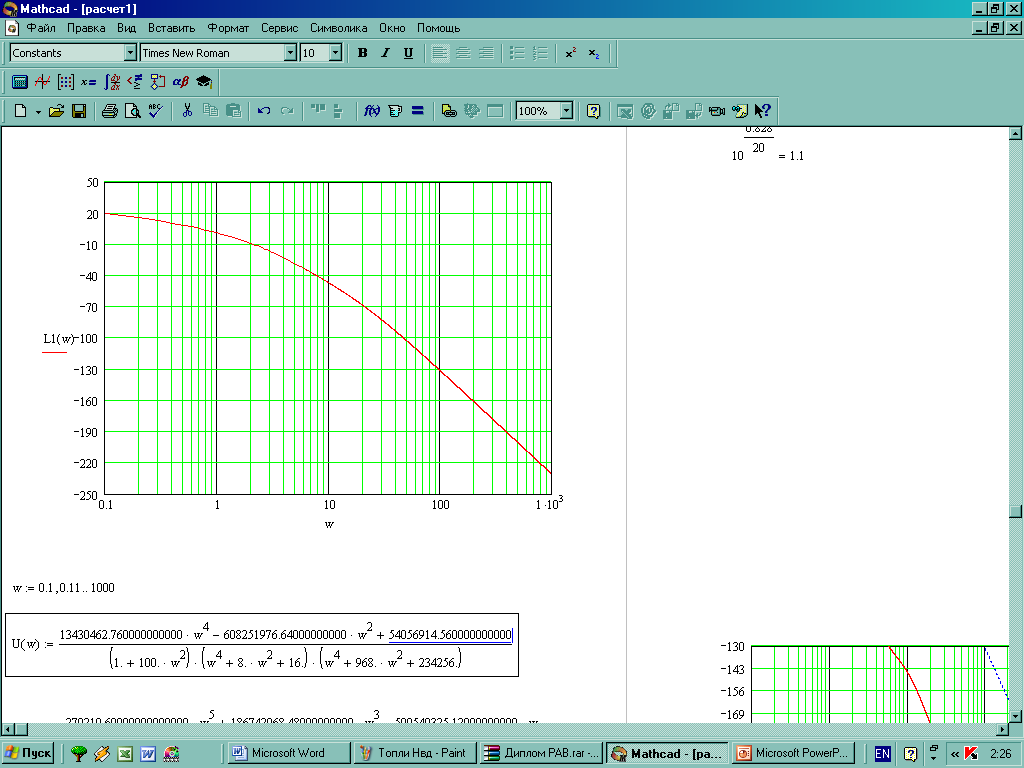The width and height of the screenshot is (1024, 768).
Task: Open the Graph palette
Action: [42, 82]
